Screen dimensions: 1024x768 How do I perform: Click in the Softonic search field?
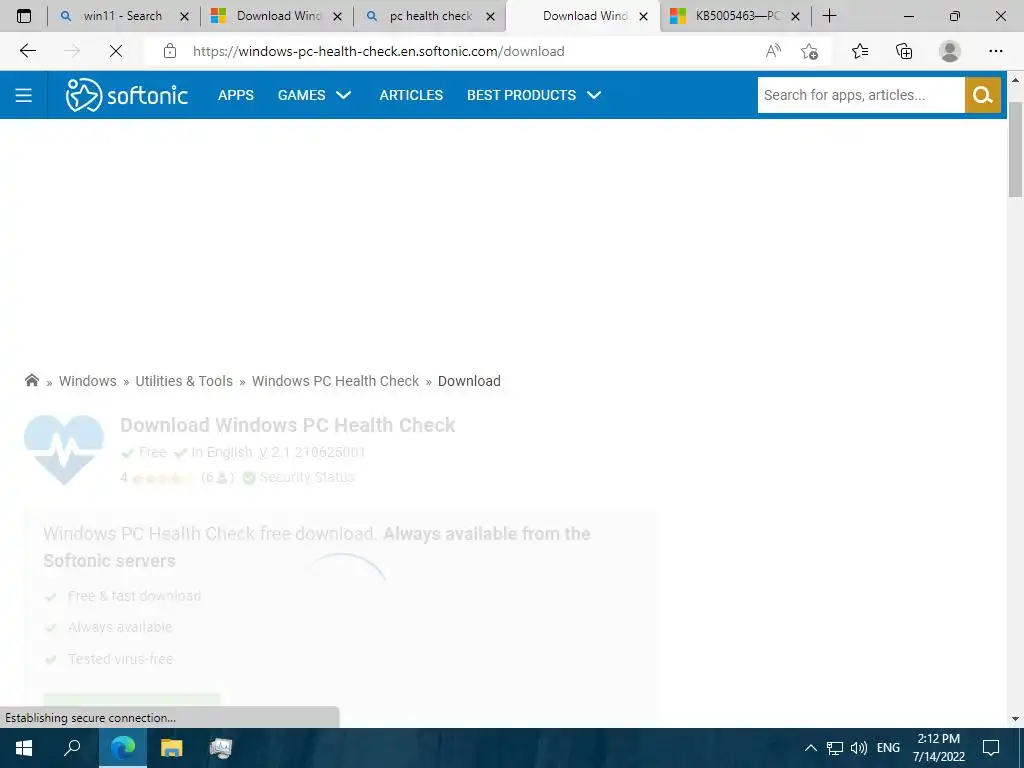tap(861, 95)
